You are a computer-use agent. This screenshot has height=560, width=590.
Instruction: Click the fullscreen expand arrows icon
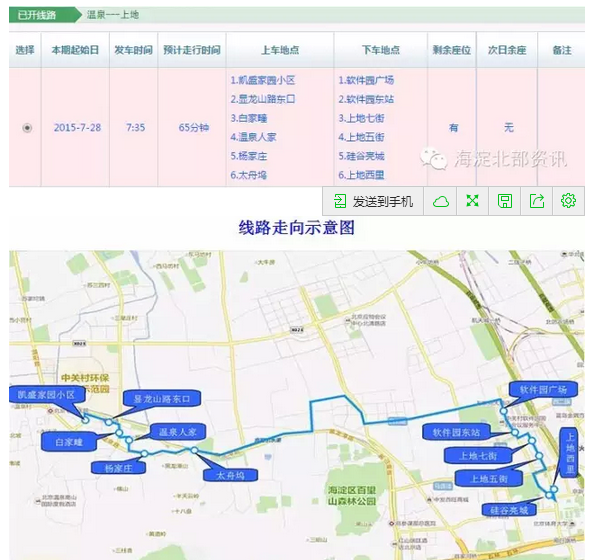[x=473, y=201]
